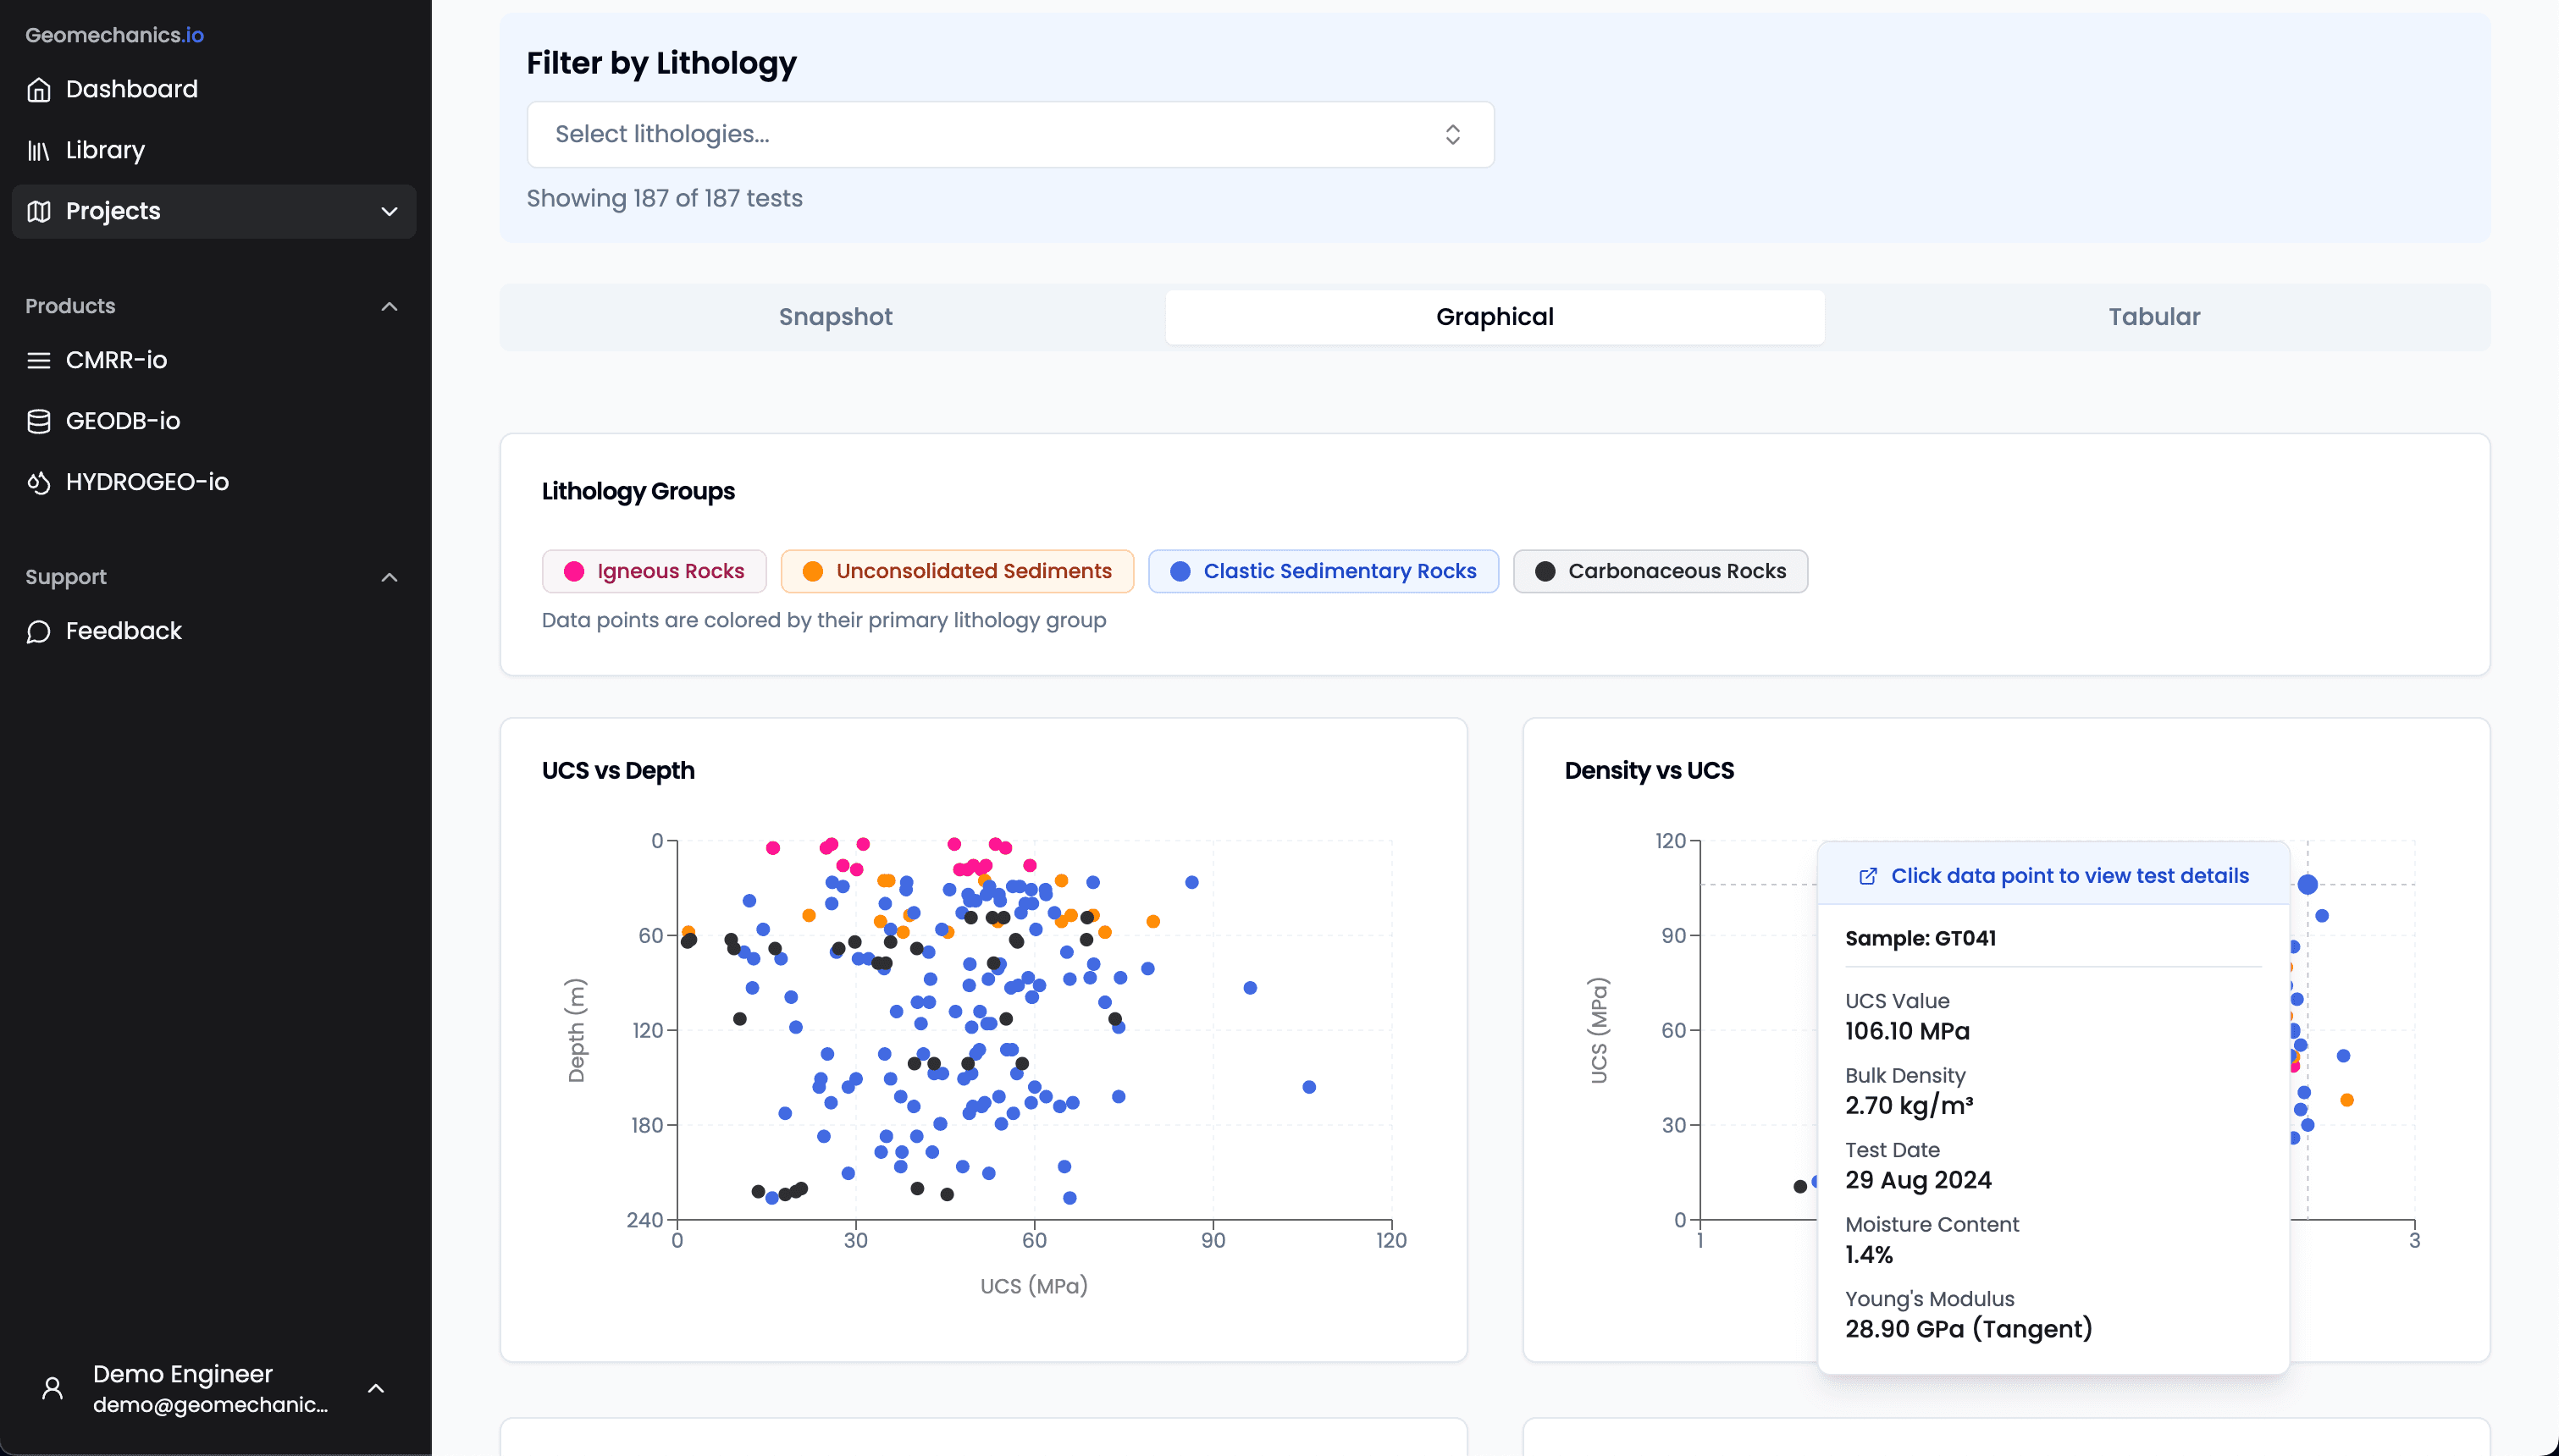Click the orange dot on Unconsolidated Sediments chip

click(812, 571)
